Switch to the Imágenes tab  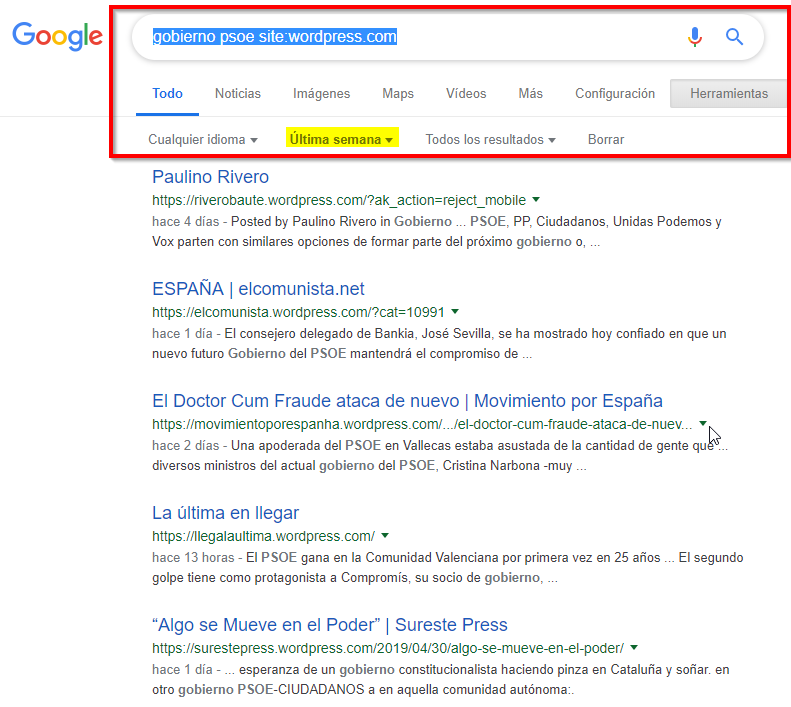(321, 93)
